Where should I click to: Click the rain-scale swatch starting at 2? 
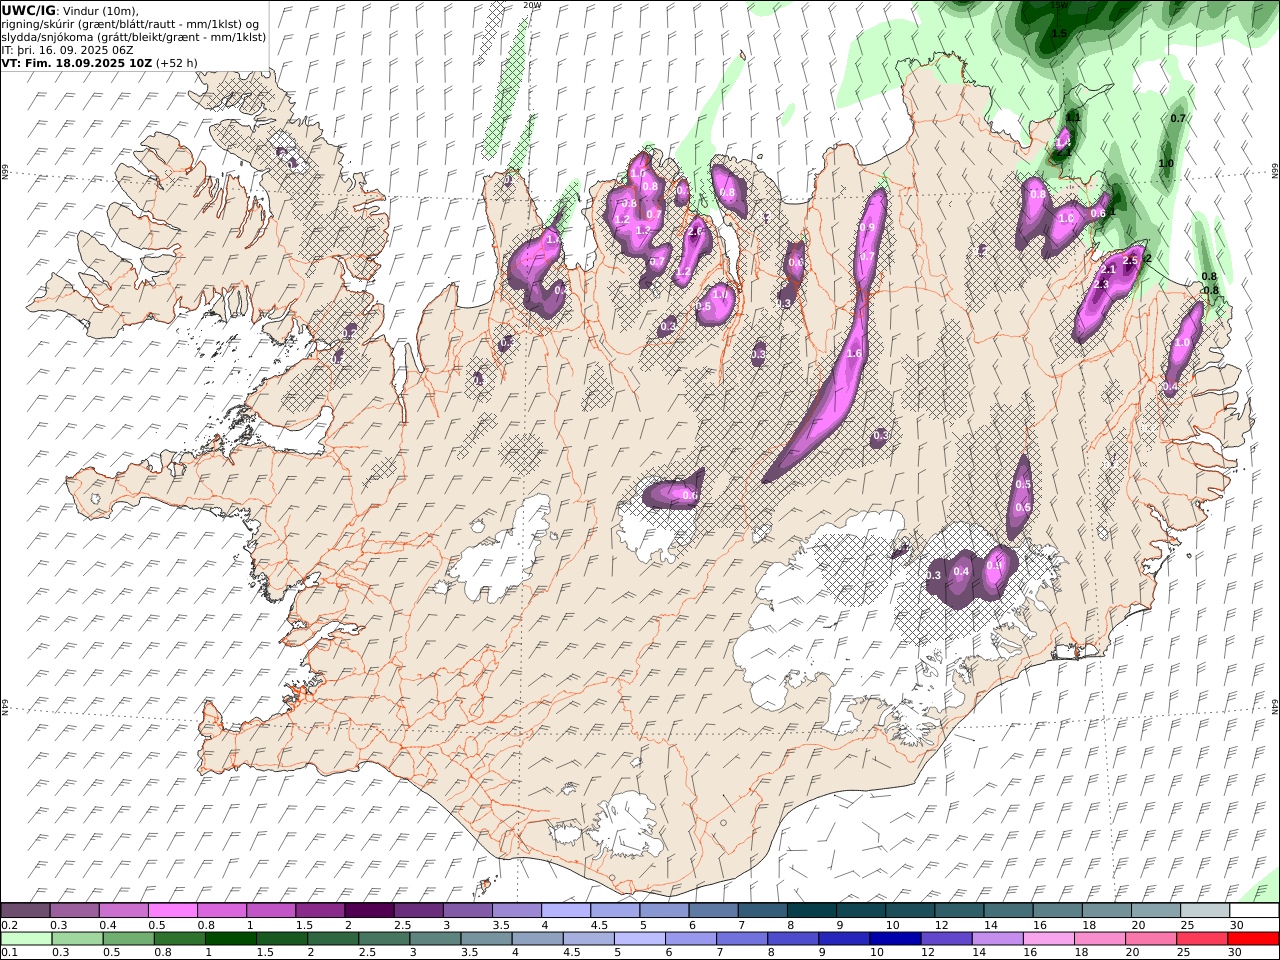(332, 938)
